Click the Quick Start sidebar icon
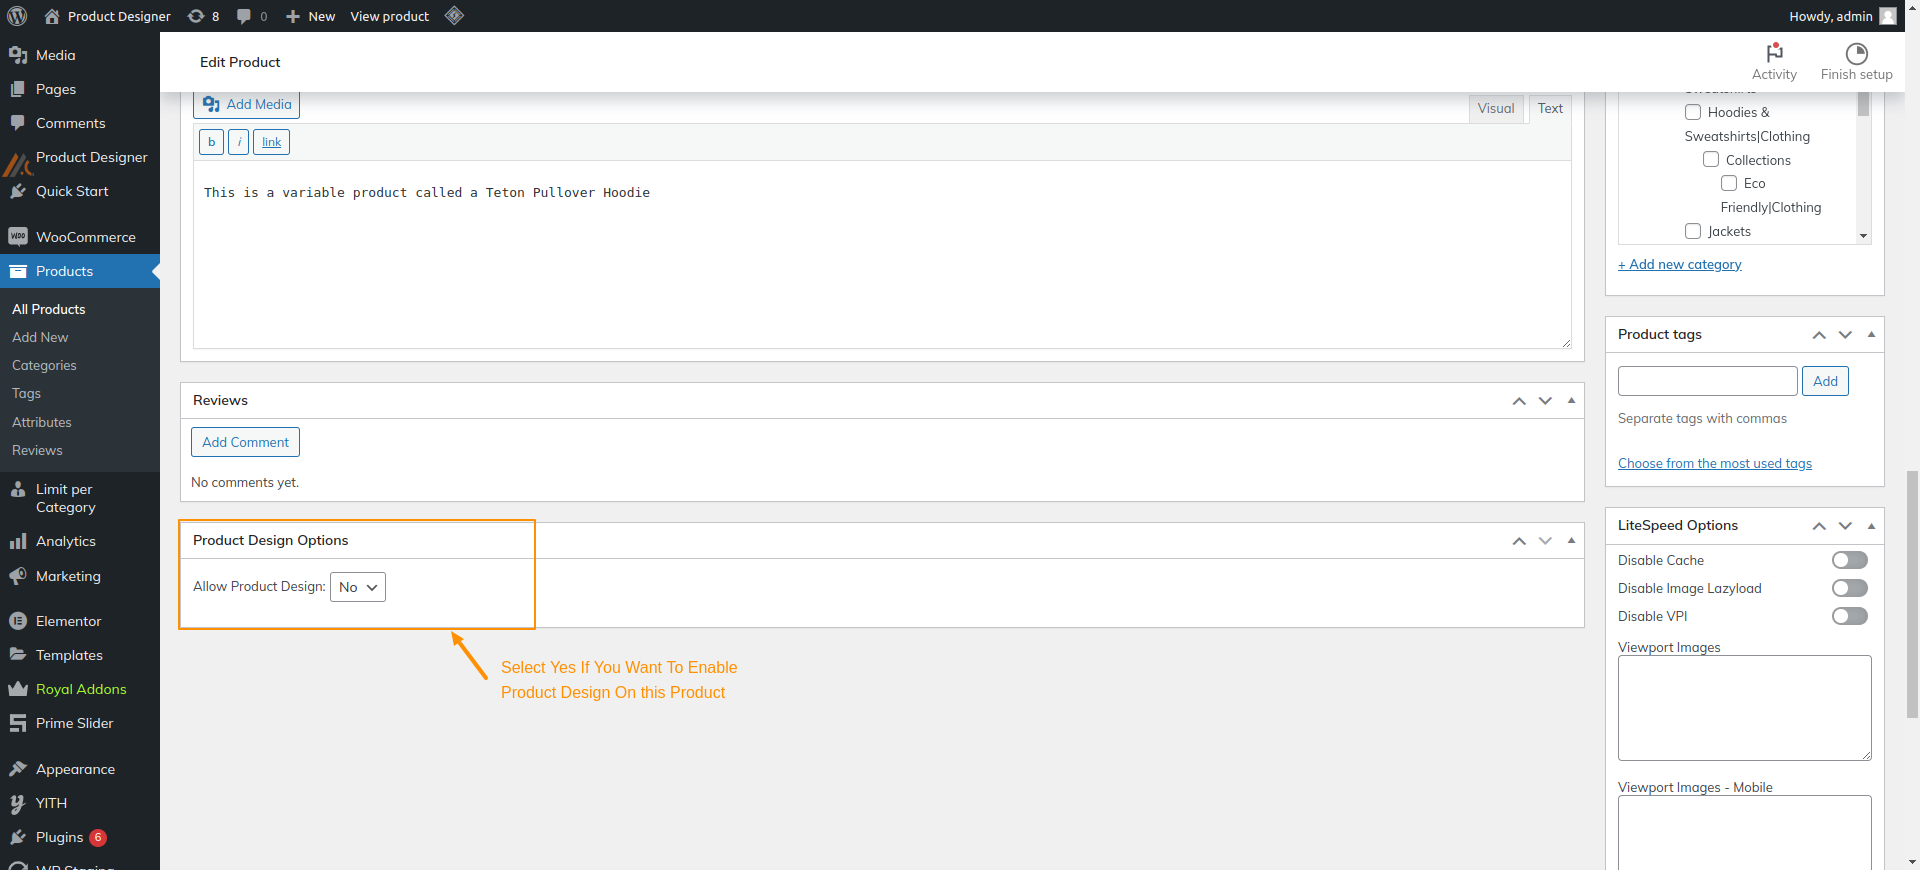This screenshot has height=870, width=1920. [18, 191]
